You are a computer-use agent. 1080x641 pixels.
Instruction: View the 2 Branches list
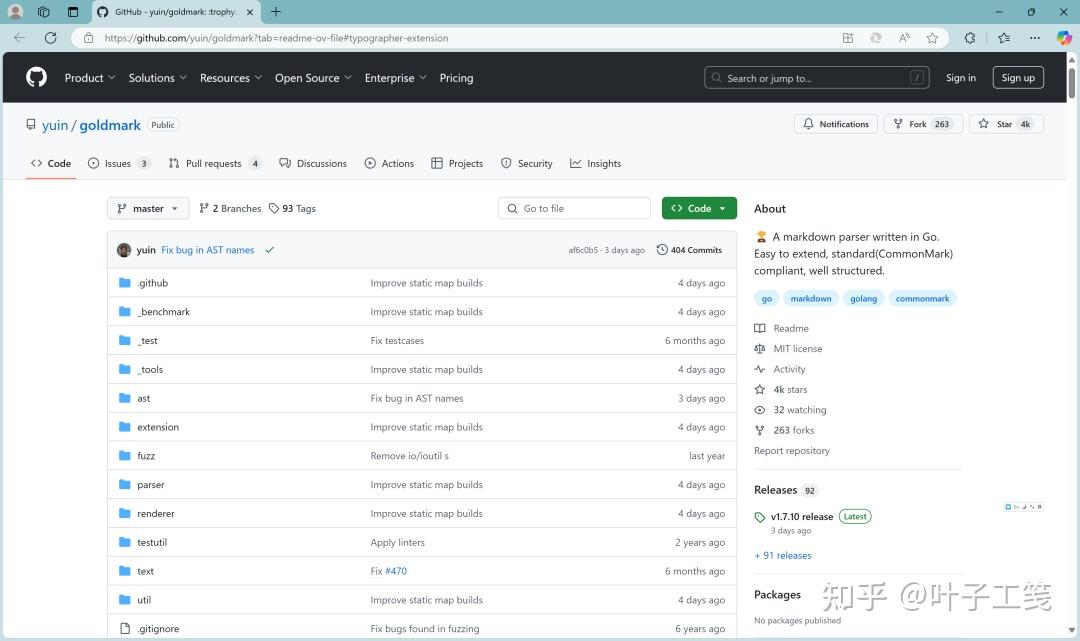pyautogui.click(x=230, y=209)
